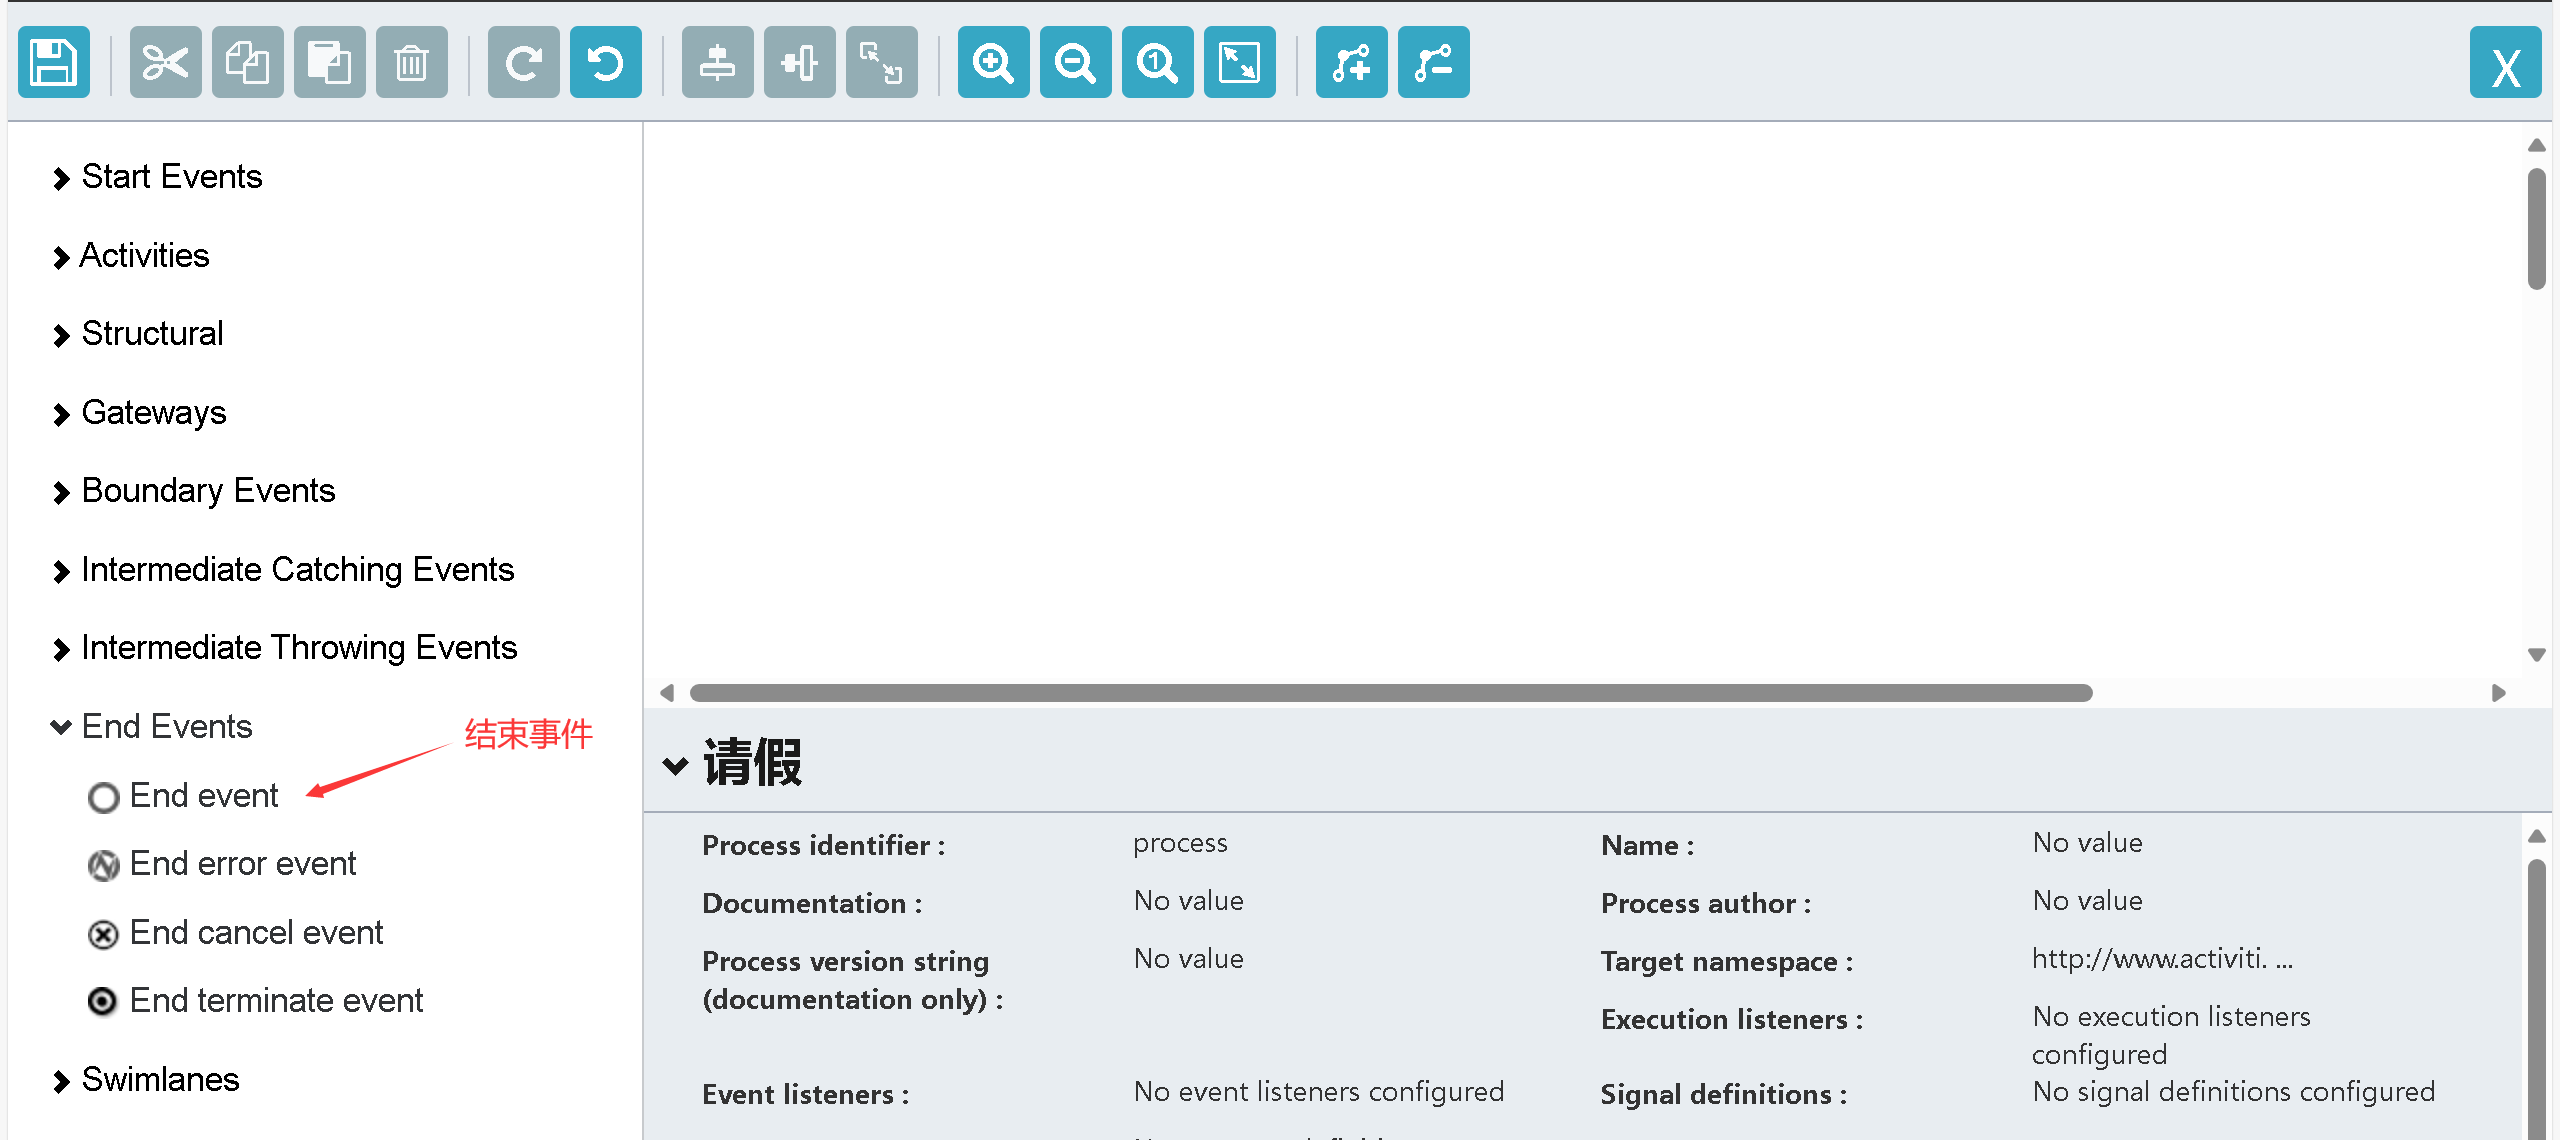Select the End error event item

coord(242,864)
